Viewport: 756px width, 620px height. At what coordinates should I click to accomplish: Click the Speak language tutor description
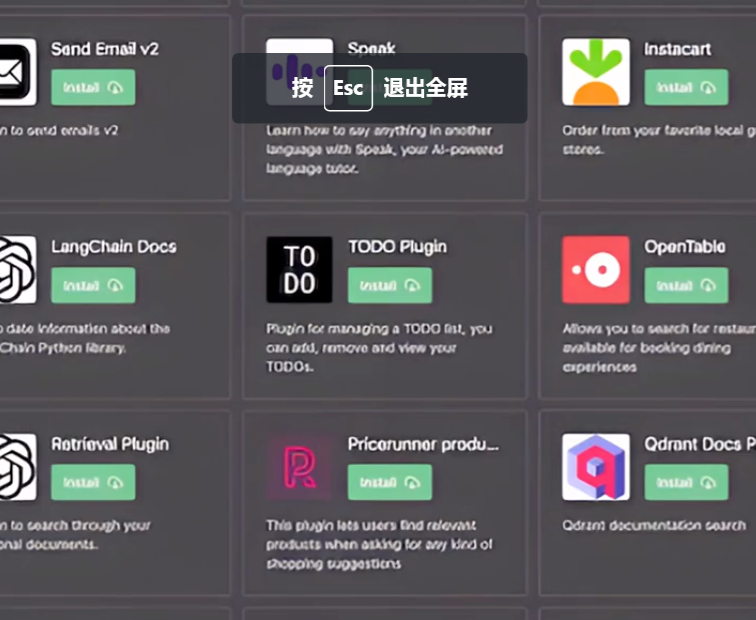pos(384,149)
